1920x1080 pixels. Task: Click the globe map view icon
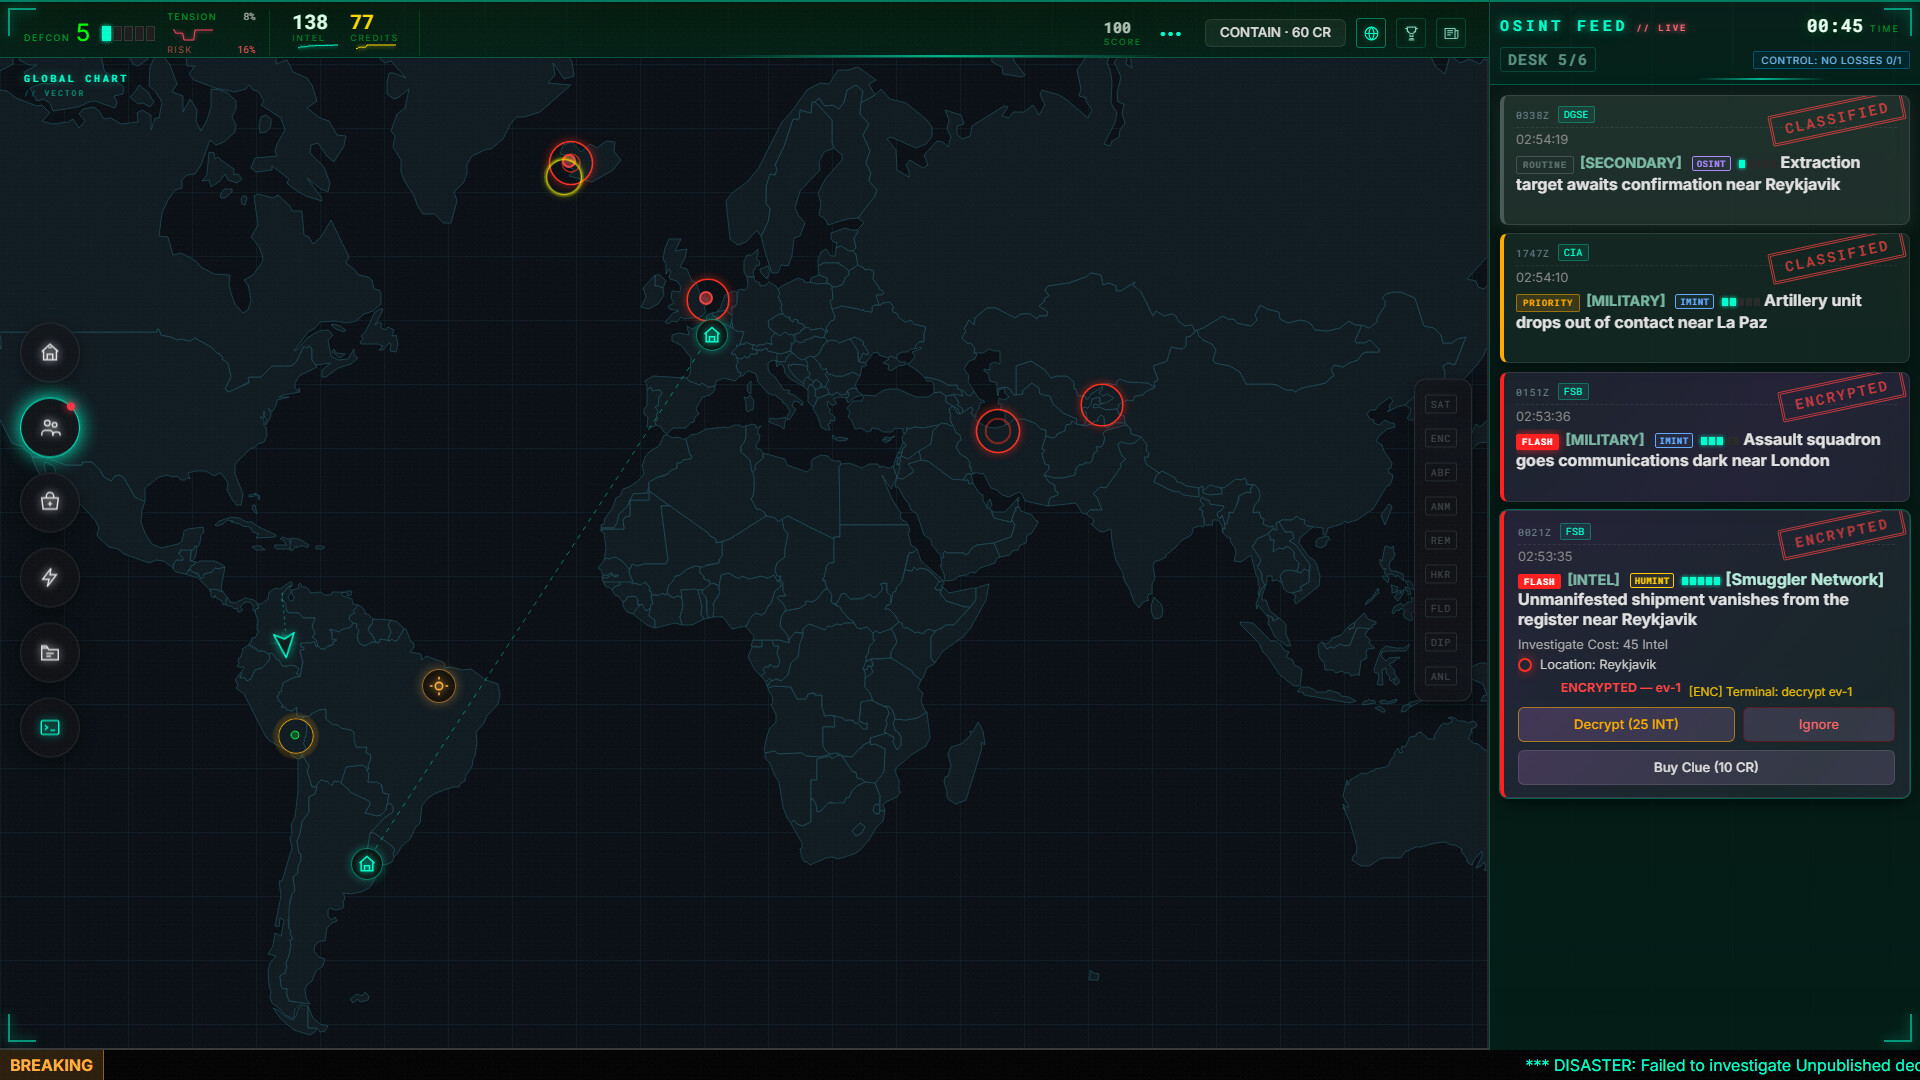click(x=1371, y=33)
